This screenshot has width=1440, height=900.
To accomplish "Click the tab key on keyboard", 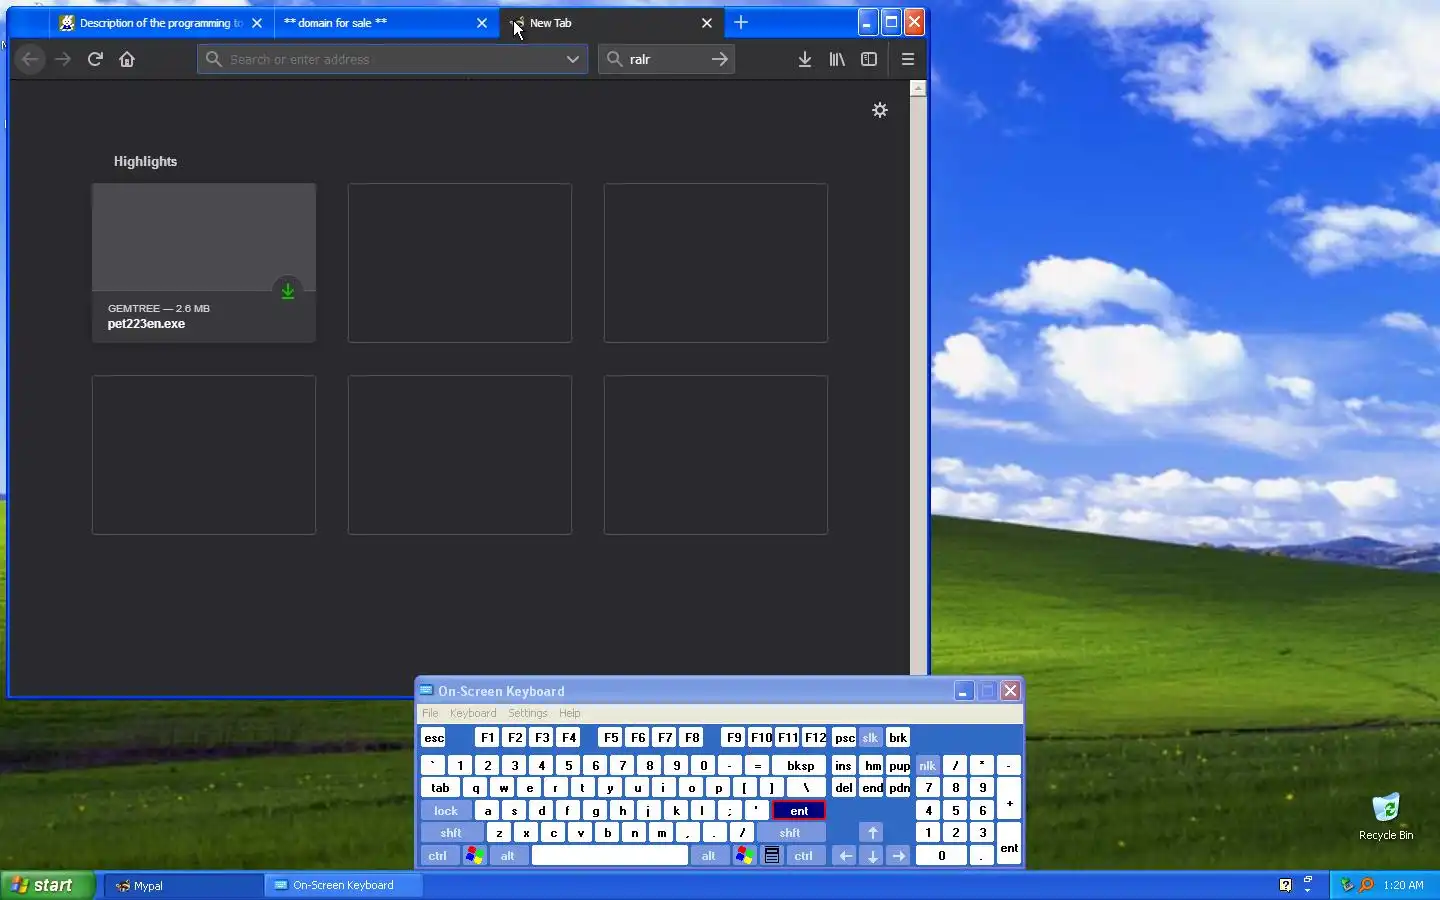I will click(440, 788).
